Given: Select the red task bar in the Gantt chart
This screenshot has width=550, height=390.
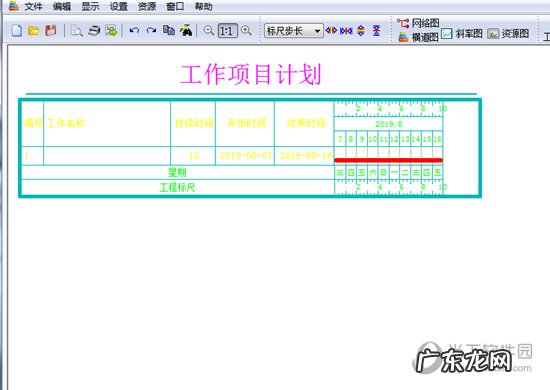Looking at the screenshot, I should (x=388, y=160).
